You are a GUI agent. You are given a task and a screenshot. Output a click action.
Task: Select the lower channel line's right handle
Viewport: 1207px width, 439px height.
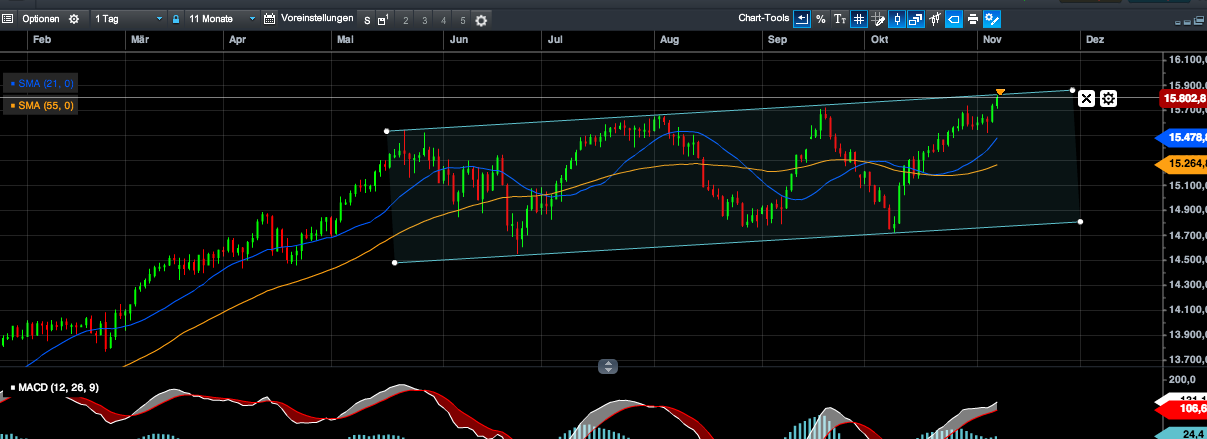pyautogui.click(x=1081, y=221)
